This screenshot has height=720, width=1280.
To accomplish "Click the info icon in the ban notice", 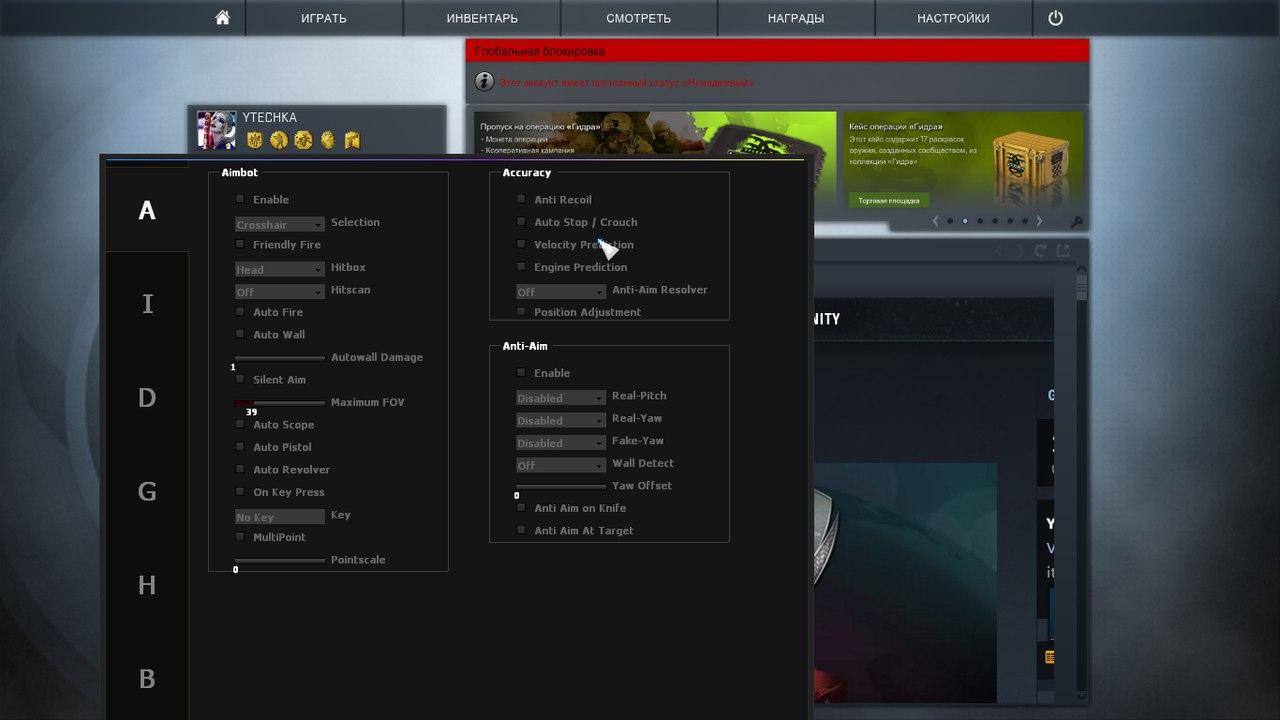I will tap(484, 82).
